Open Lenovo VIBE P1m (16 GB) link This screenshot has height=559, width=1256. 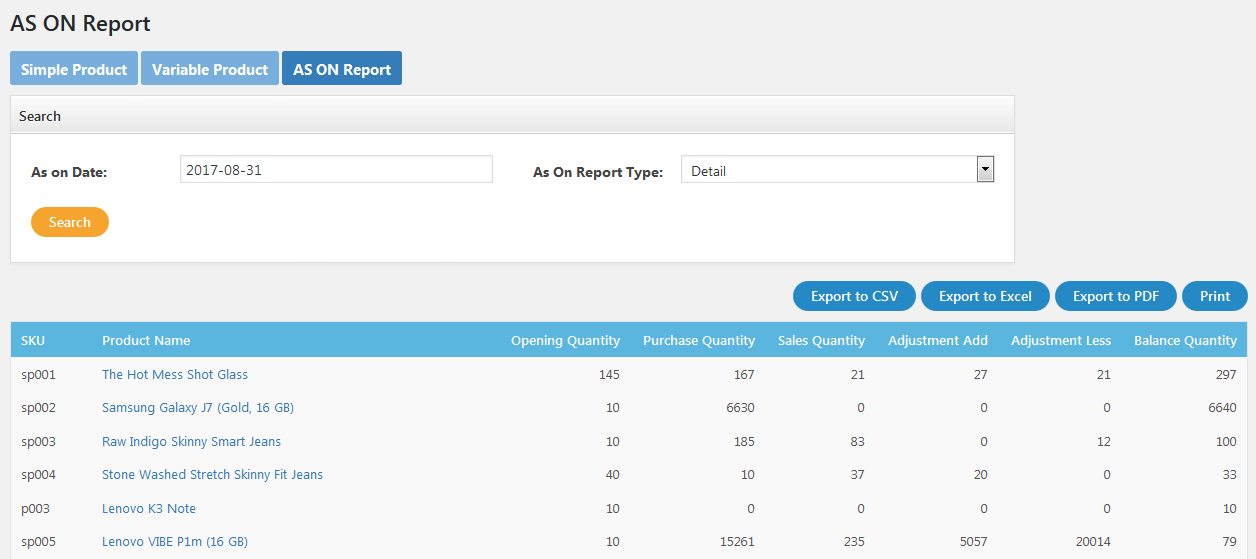[x=175, y=541]
